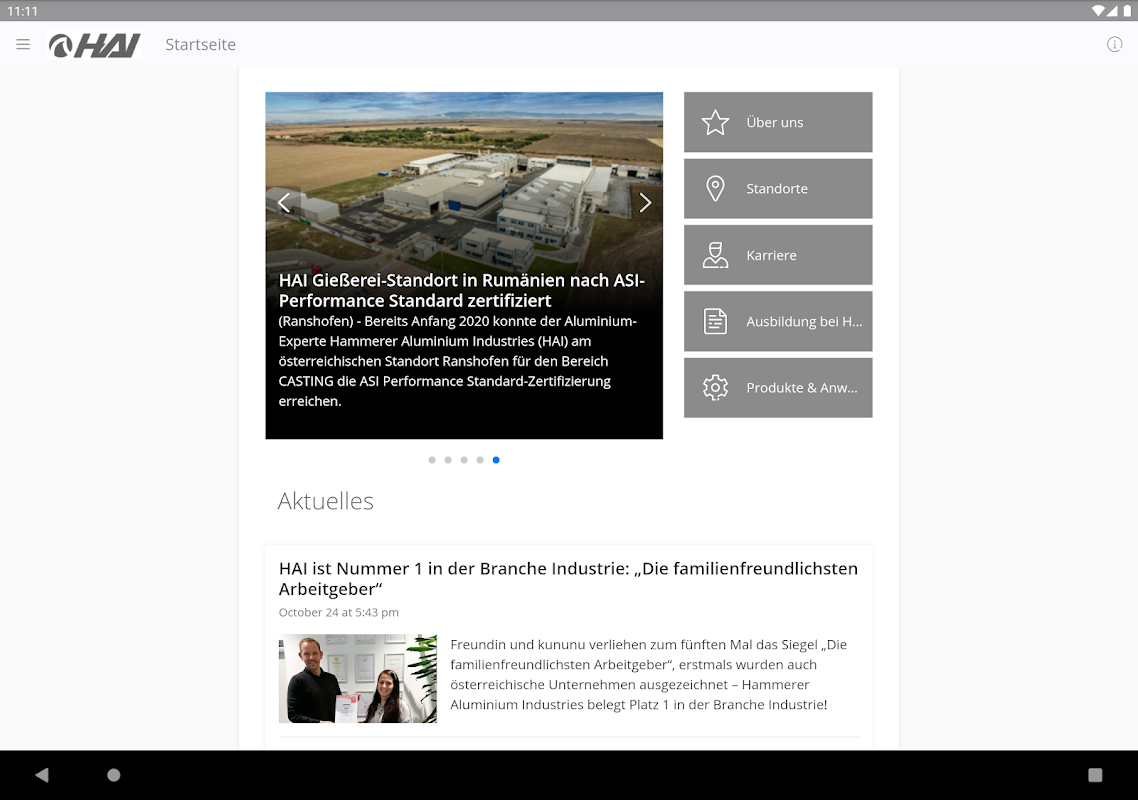The height and width of the screenshot is (800, 1138).
Task: Click the Ranshofen slide description text
Action: click(x=457, y=361)
